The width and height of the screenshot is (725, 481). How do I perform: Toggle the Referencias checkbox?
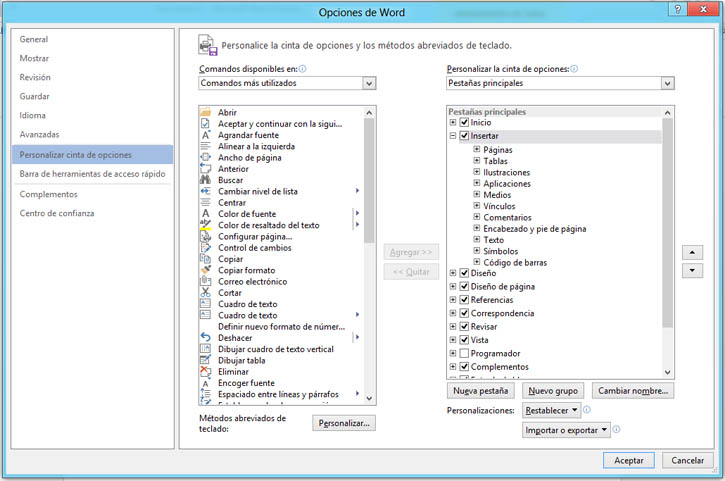point(464,300)
